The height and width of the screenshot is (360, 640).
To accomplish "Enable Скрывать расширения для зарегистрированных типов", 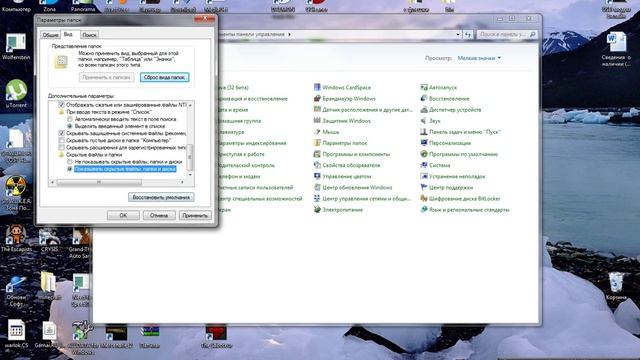I will [62, 147].
